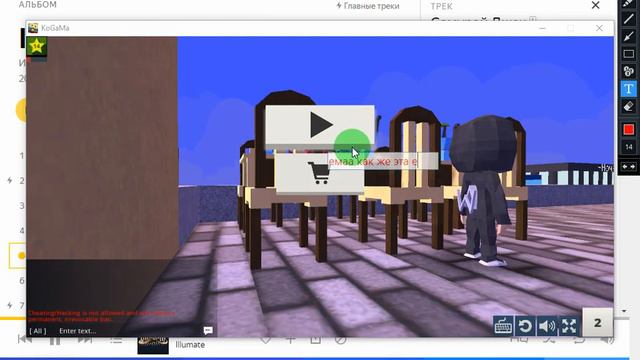Click the undo/redo arrows button
The image size is (640, 360).
pos(628,167)
